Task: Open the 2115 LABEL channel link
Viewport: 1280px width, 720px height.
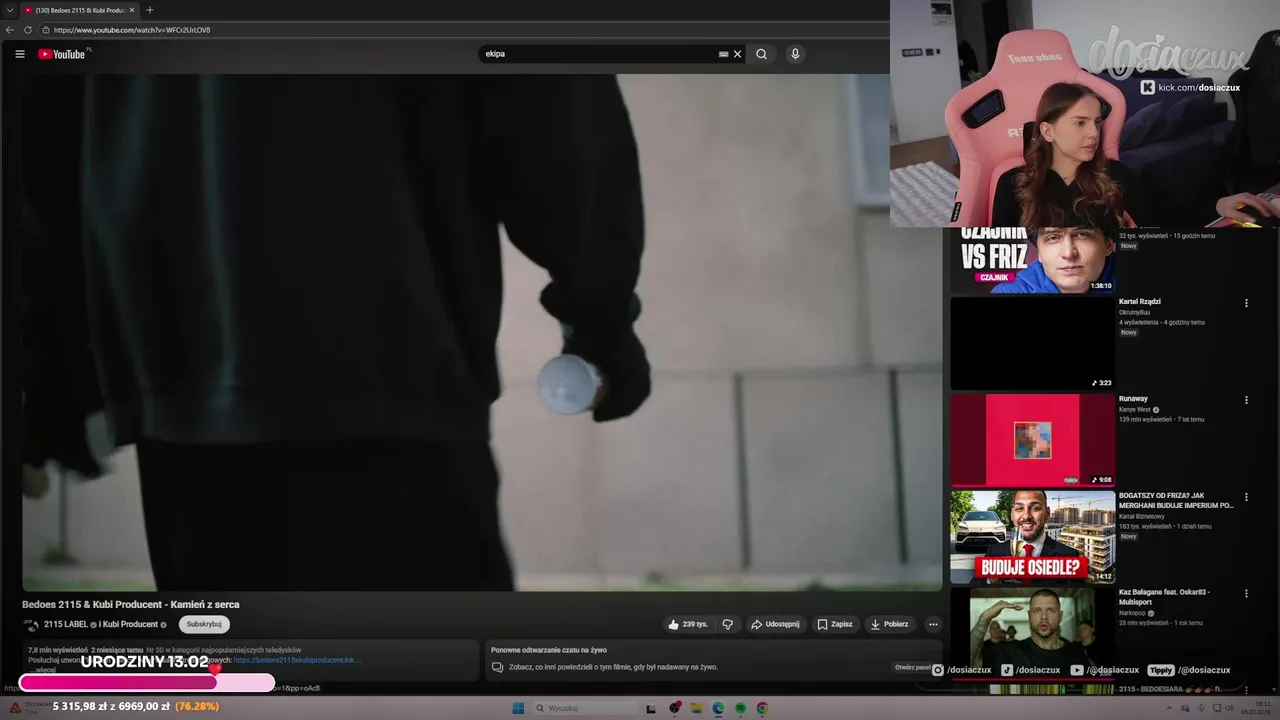Action: click(66, 624)
